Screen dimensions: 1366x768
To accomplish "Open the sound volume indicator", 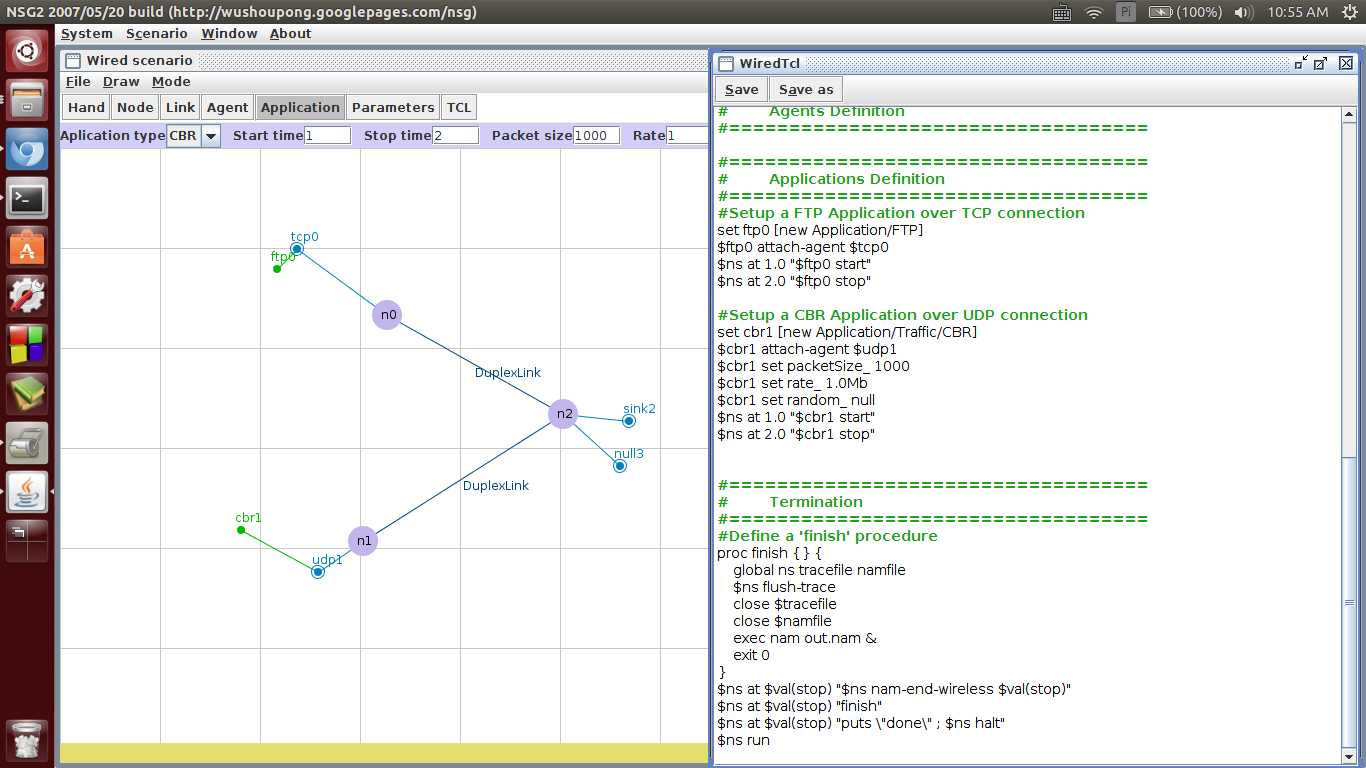I will [1244, 12].
